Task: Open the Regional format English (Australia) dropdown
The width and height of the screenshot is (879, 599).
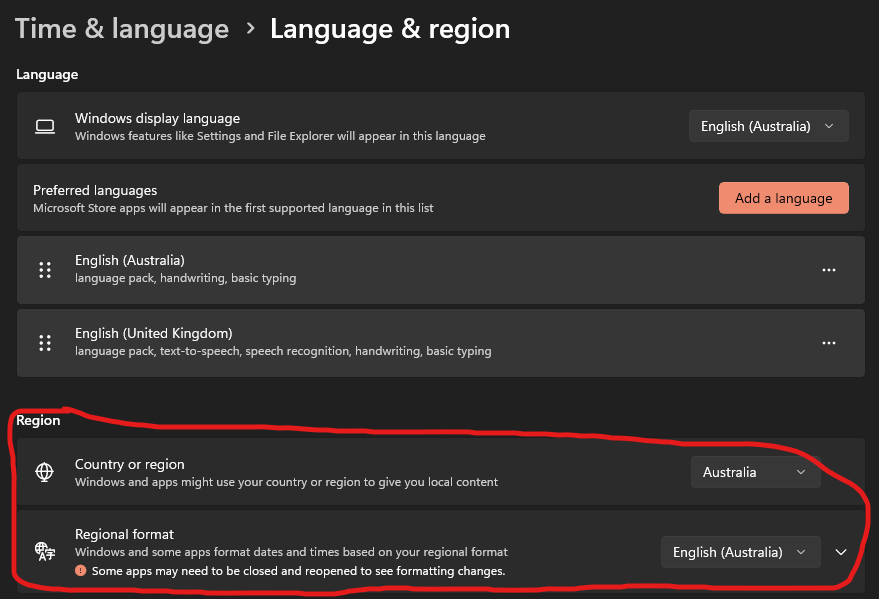Action: pos(740,552)
